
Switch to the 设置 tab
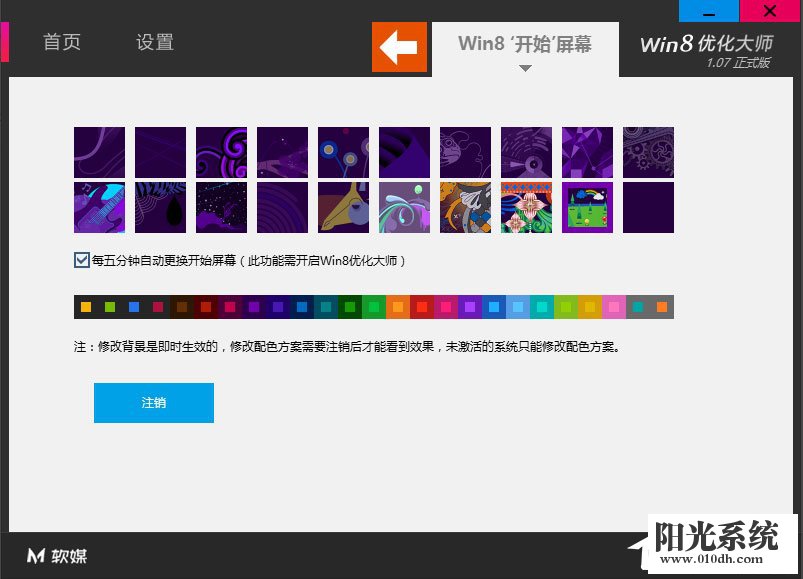coord(152,42)
